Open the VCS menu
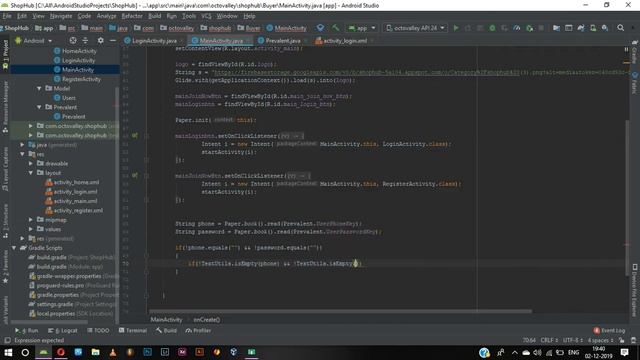 [x=206, y=16]
